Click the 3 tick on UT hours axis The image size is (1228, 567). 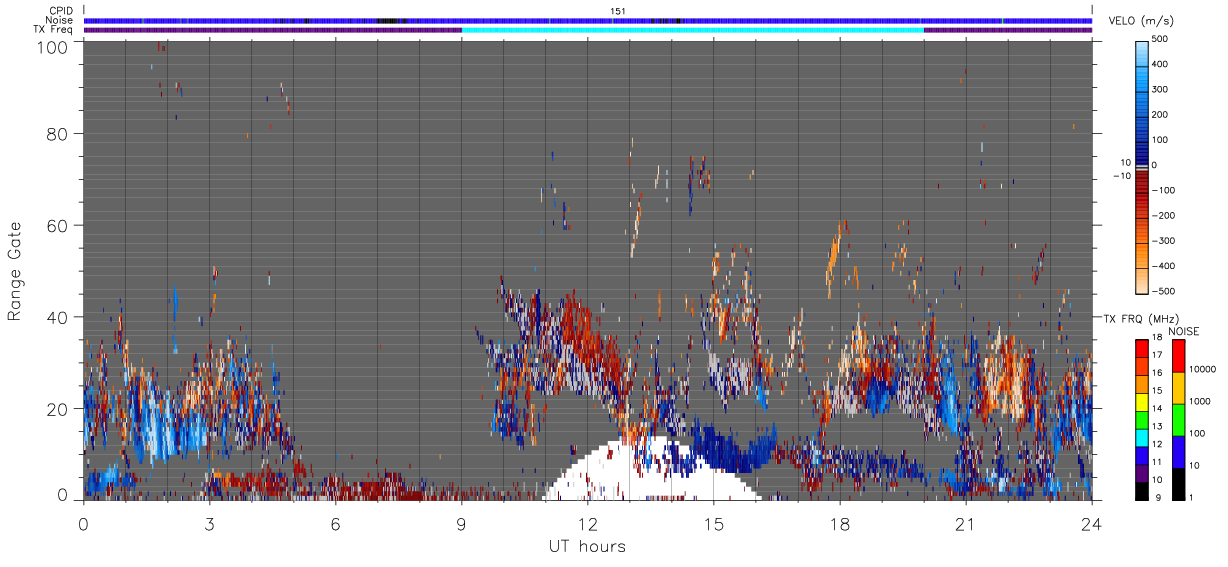tap(209, 524)
